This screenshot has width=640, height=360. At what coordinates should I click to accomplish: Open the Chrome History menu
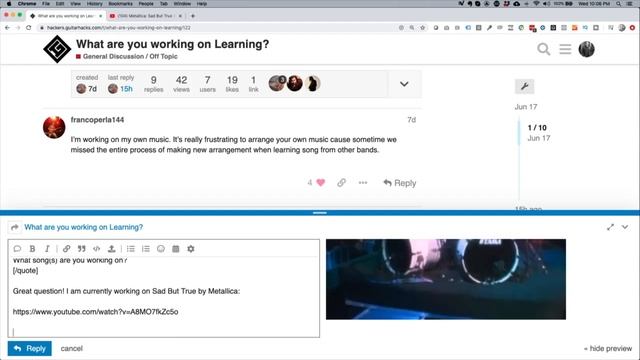[x=94, y=4]
